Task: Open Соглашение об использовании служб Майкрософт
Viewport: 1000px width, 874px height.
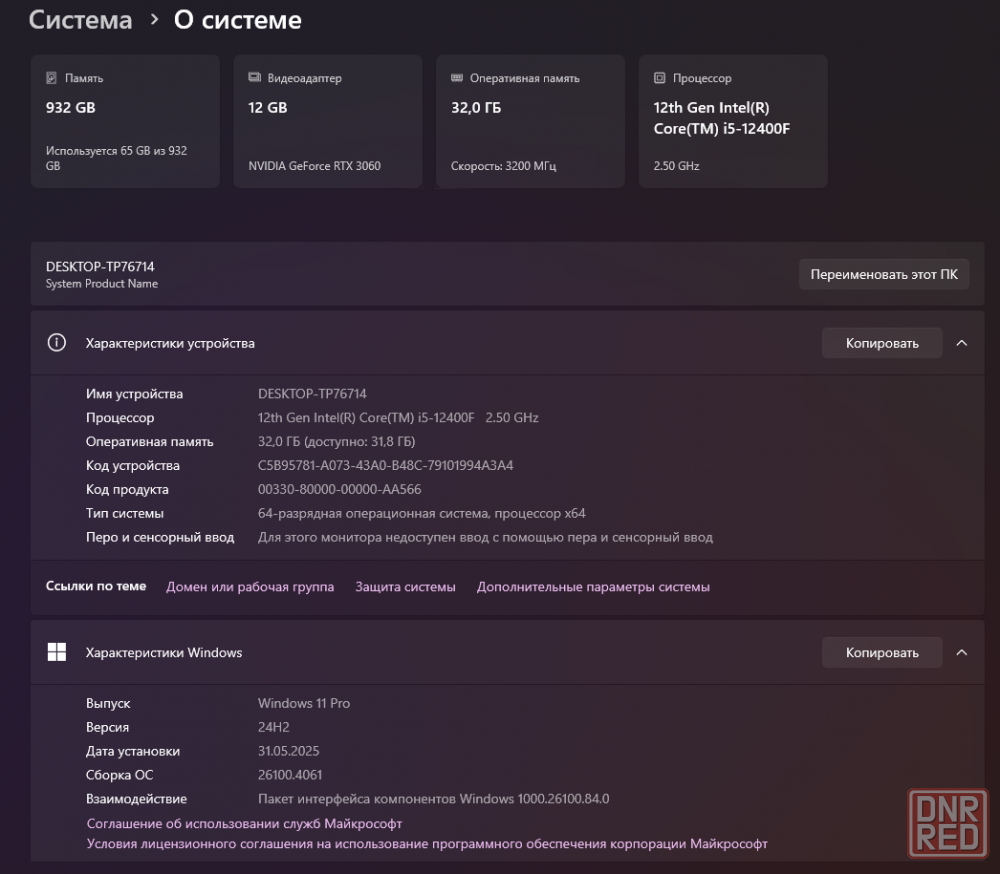Action: (x=244, y=824)
